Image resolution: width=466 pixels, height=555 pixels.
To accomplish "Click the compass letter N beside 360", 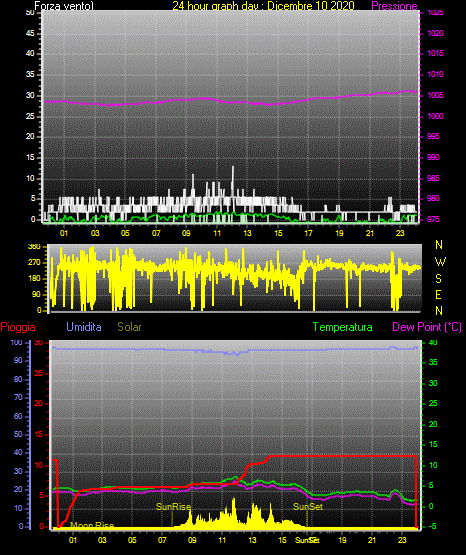I will pos(439,245).
